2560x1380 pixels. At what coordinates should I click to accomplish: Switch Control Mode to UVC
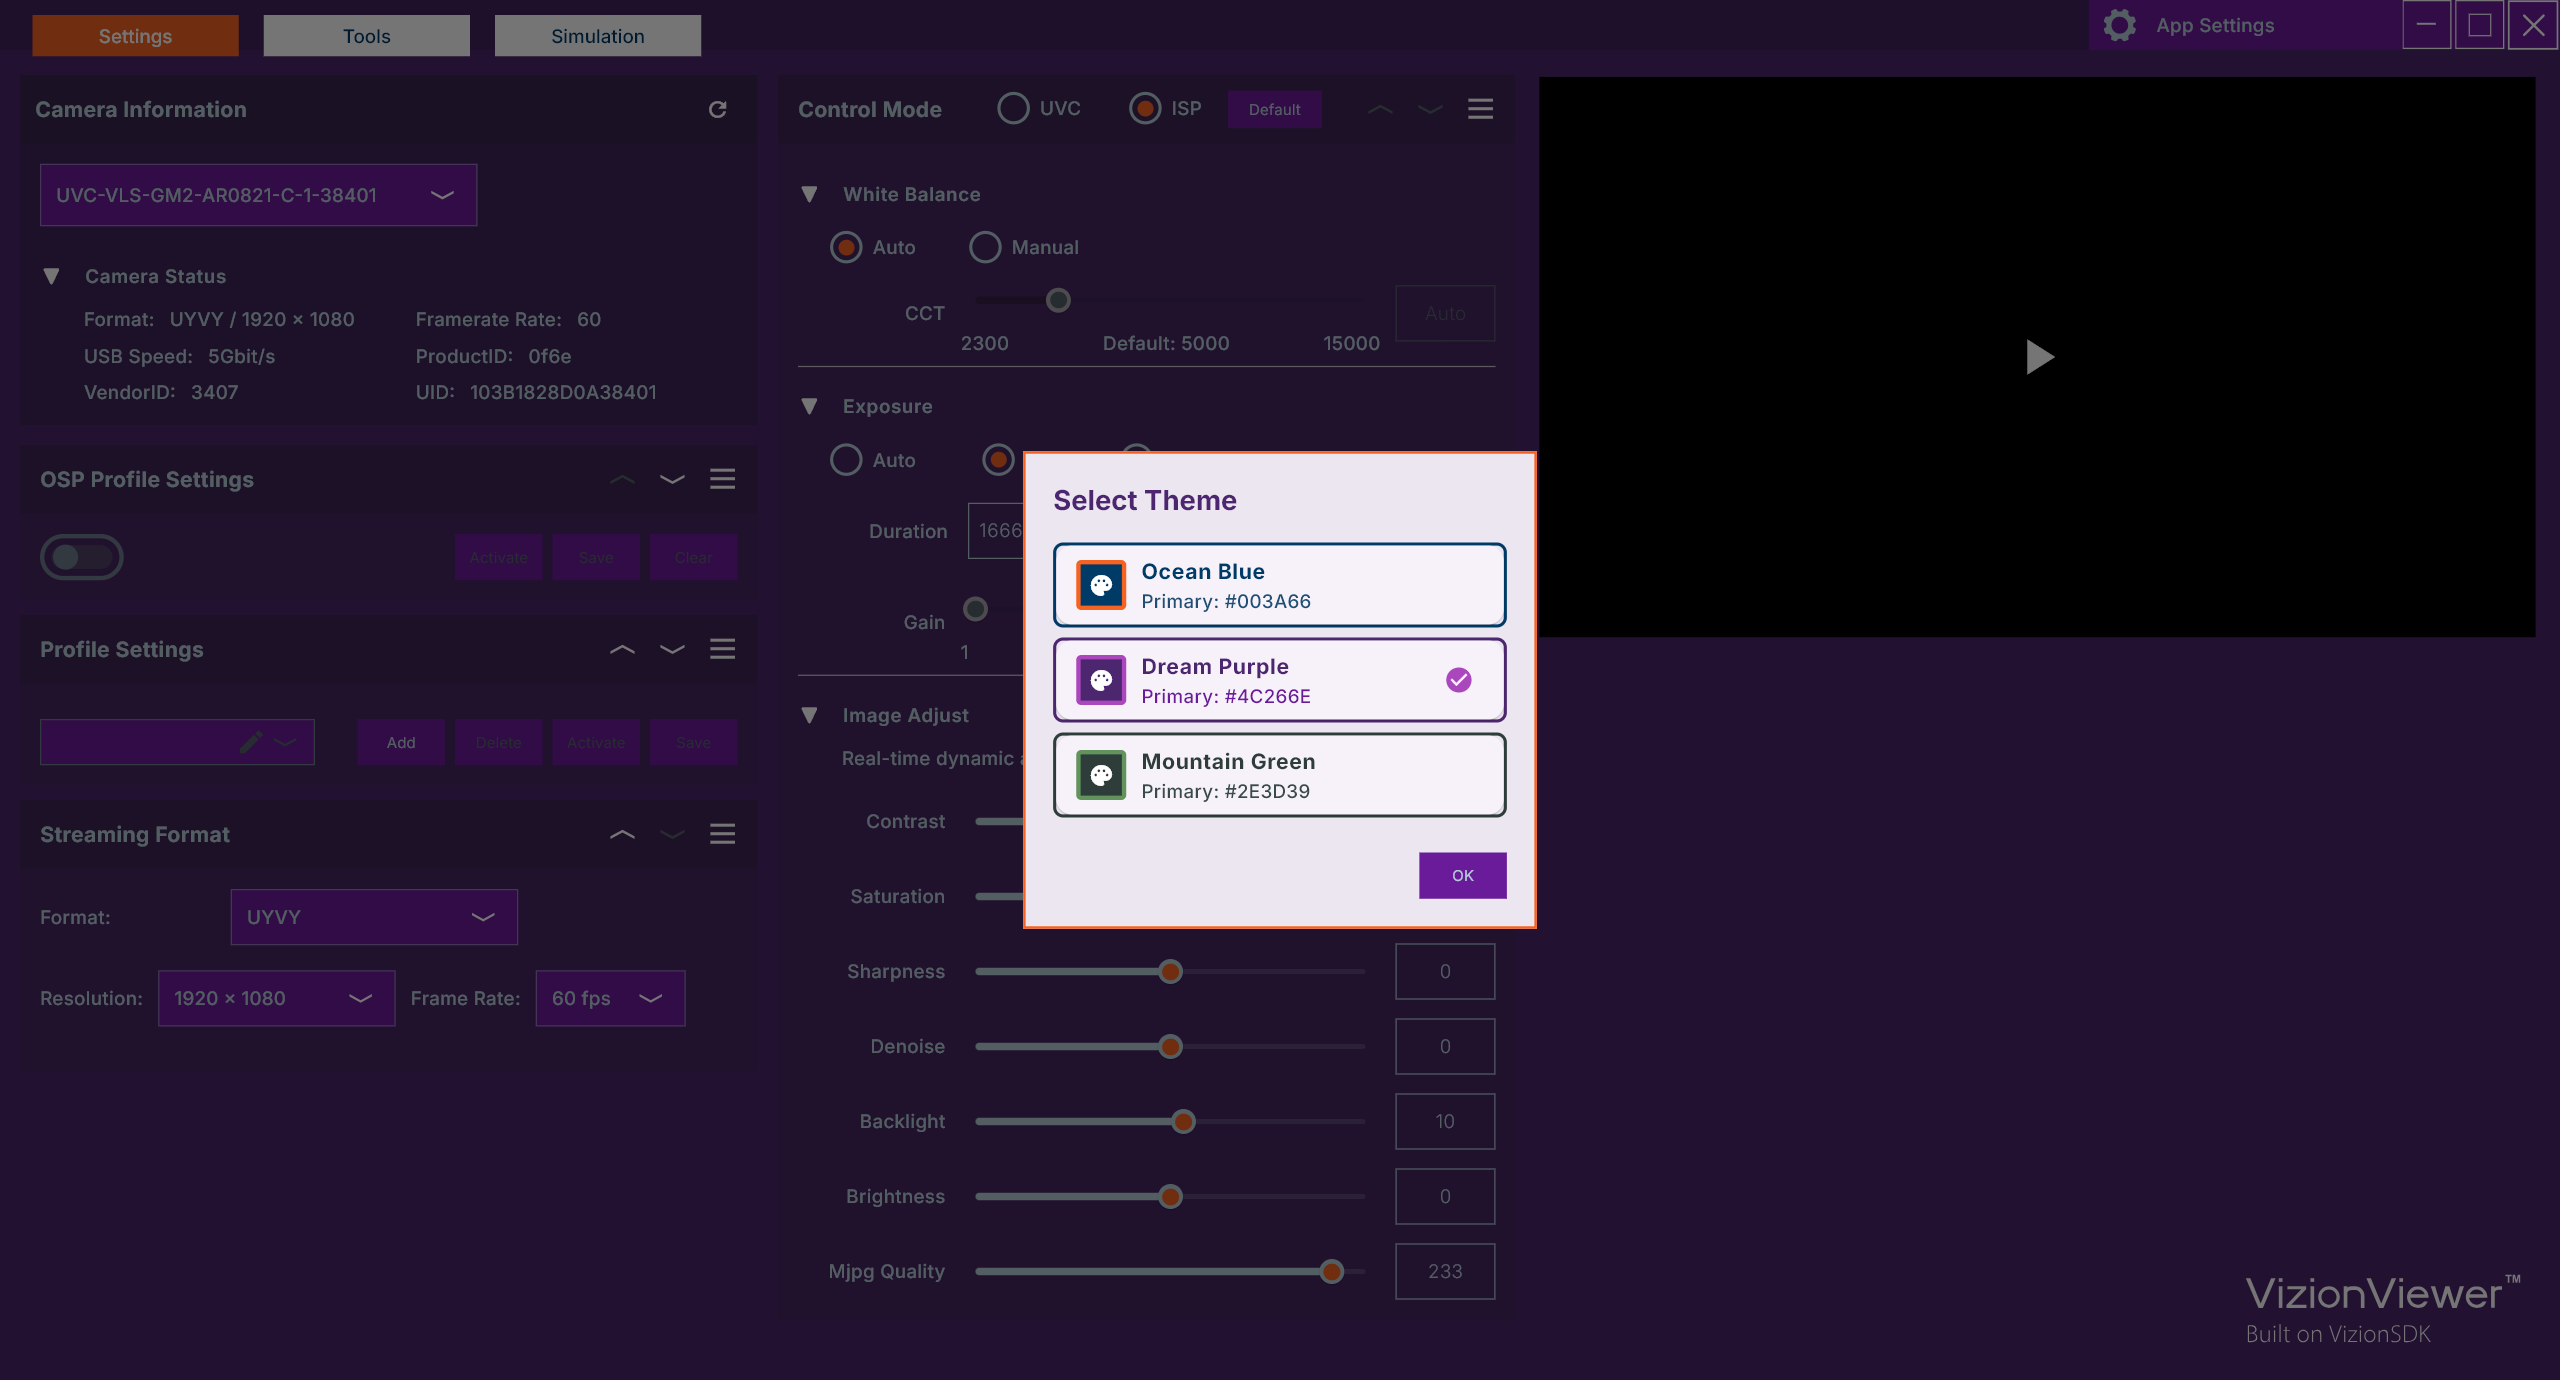point(1013,108)
